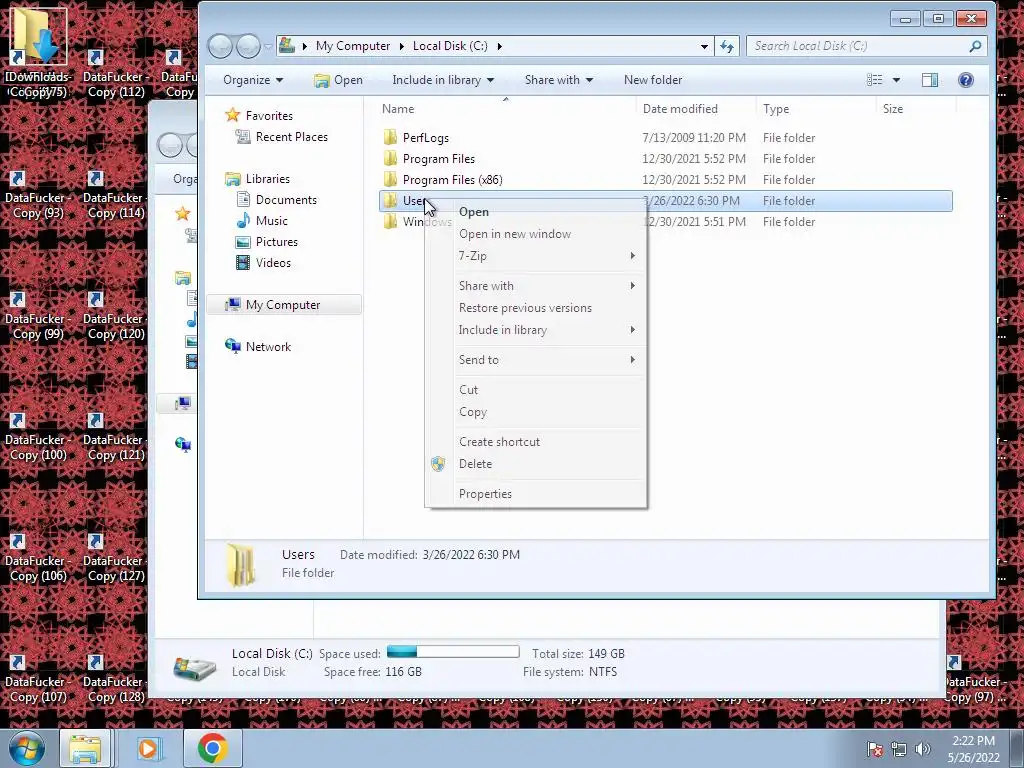Open the Share with toolbar dropdown

click(558, 80)
